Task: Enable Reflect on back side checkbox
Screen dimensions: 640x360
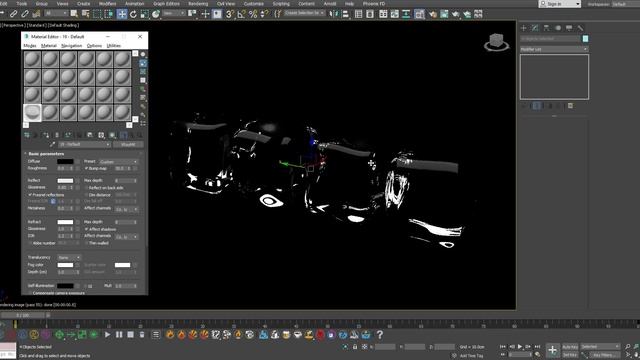Action: pyautogui.click(x=87, y=188)
